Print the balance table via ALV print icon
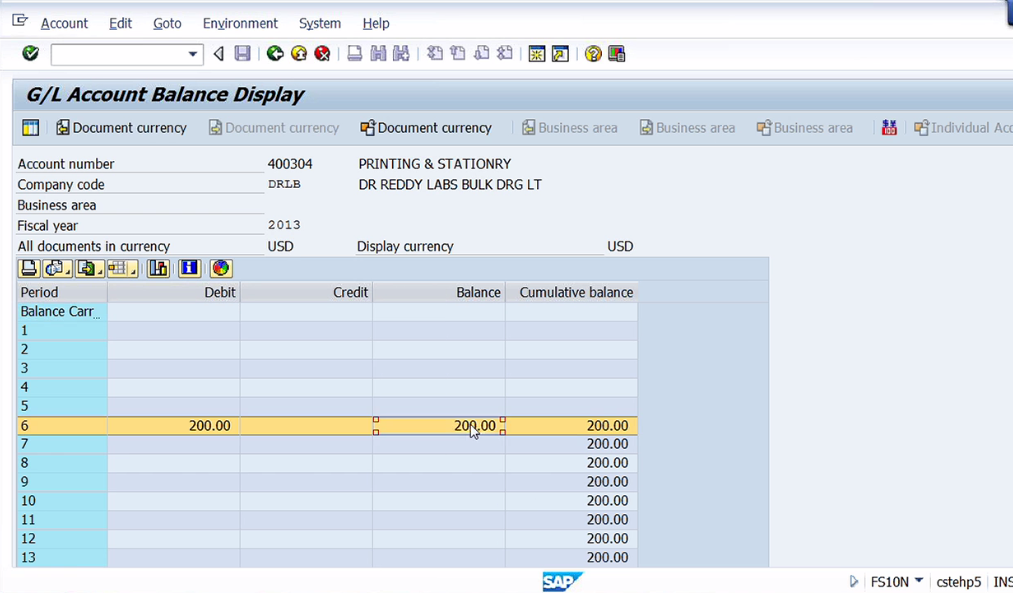This screenshot has height=593, width=1013. click(29, 268)
